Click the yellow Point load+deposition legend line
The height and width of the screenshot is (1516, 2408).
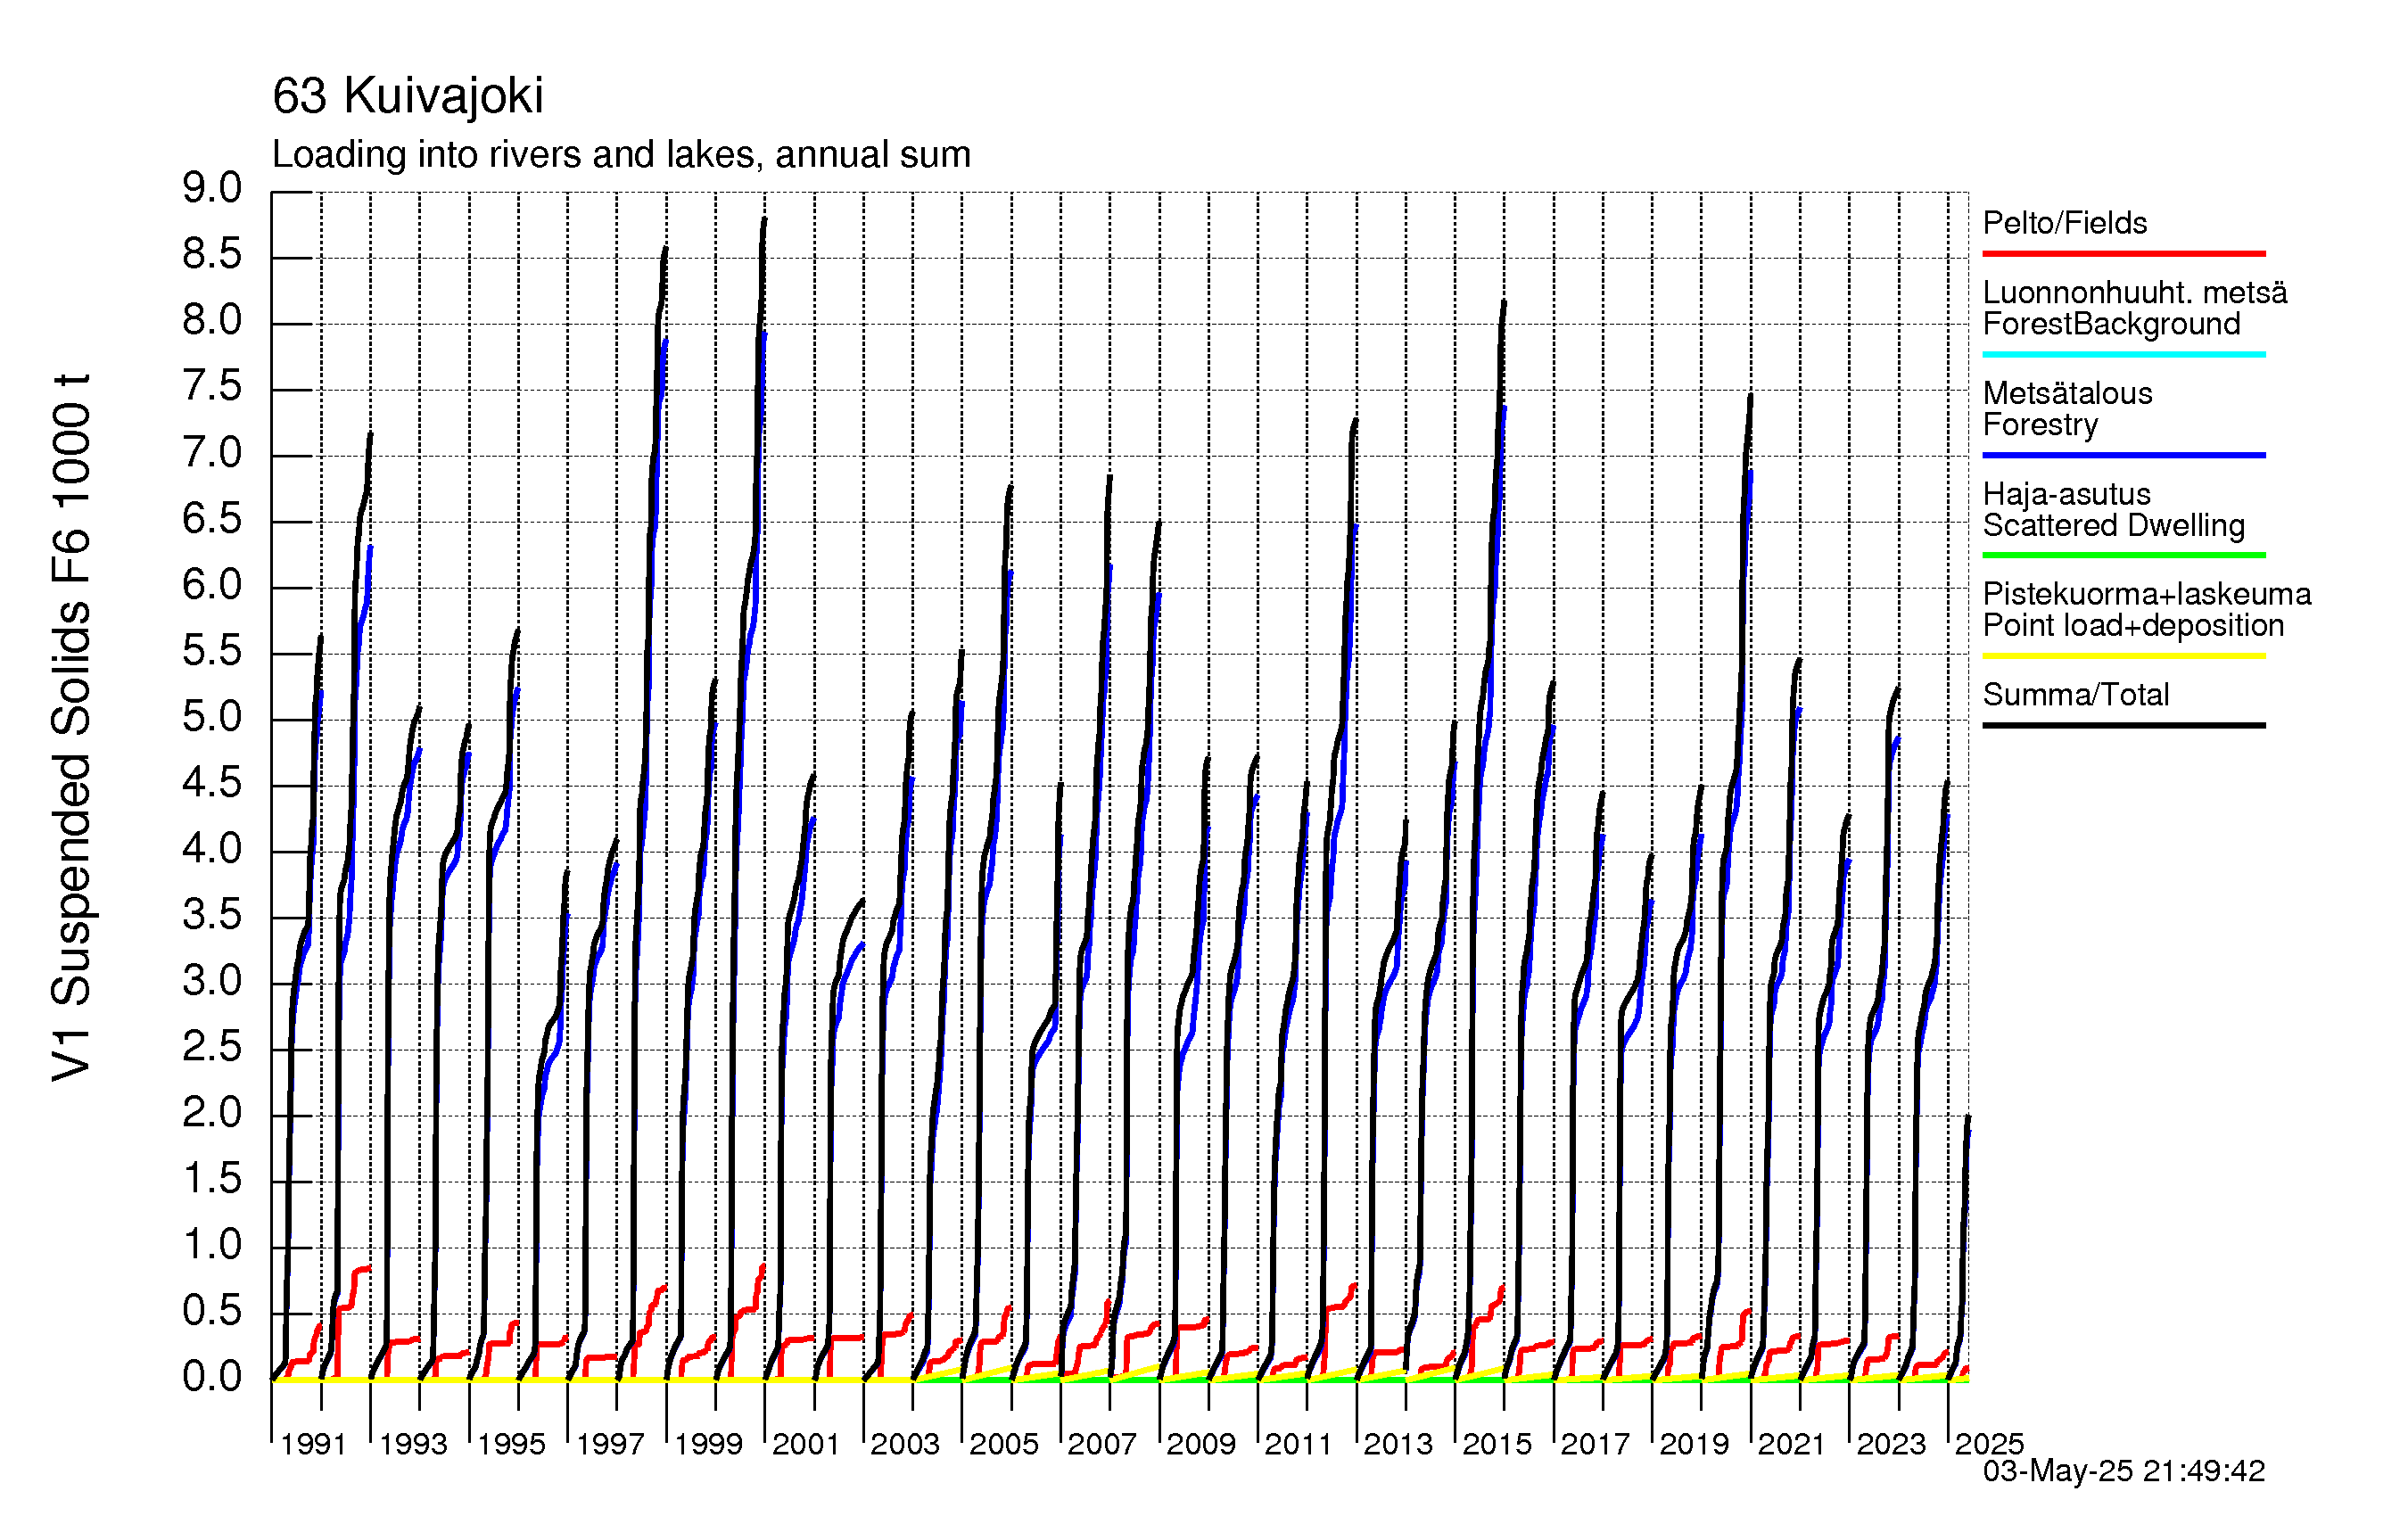point(2123,656)
